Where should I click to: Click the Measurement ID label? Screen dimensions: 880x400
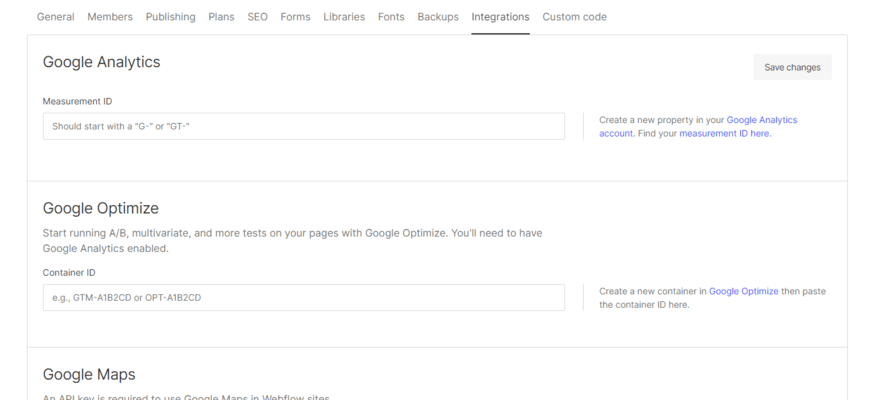(77, 102)
